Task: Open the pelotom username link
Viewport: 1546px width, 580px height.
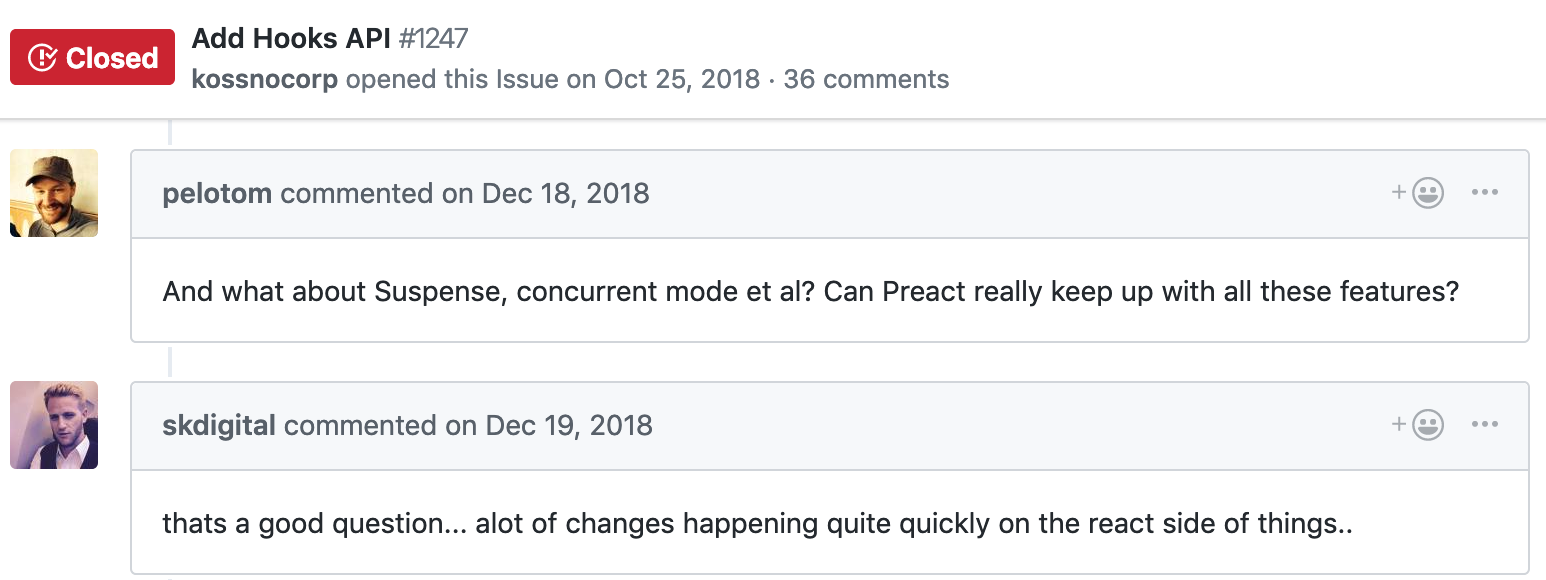Action: point(217,193)
